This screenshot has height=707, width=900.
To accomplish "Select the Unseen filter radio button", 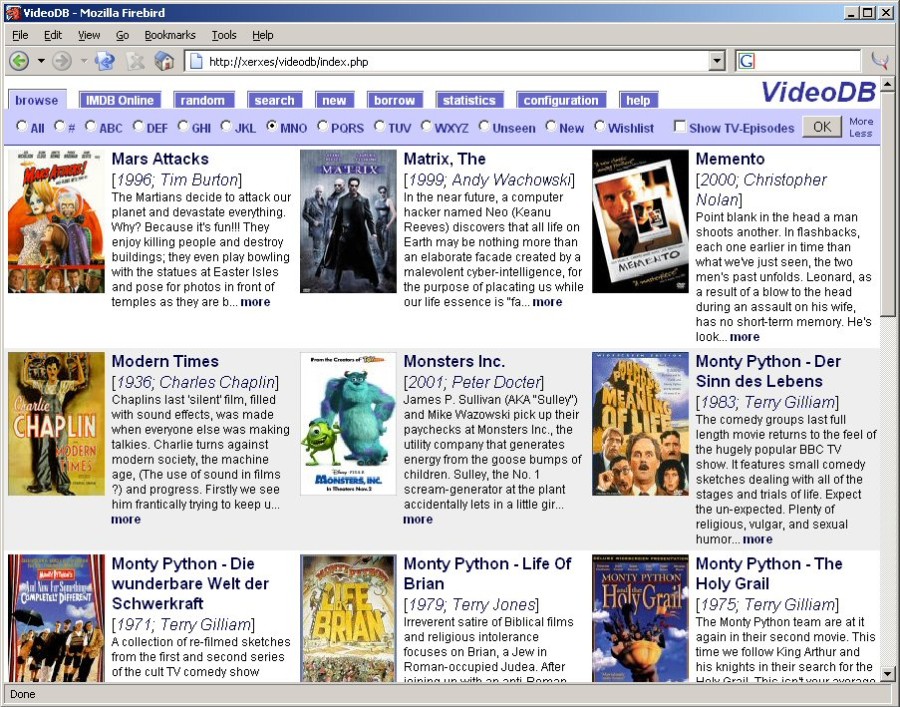I will point(484,126).
